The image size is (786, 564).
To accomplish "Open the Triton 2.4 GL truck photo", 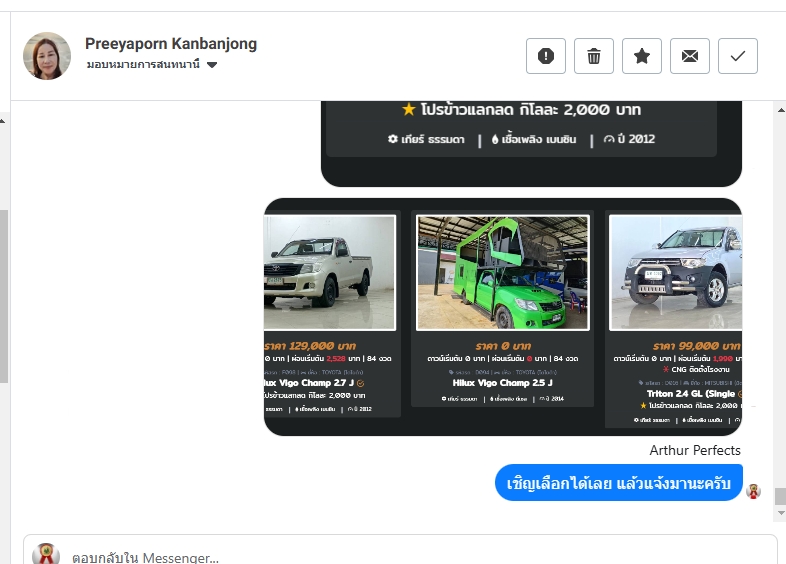I will [675, 273].
